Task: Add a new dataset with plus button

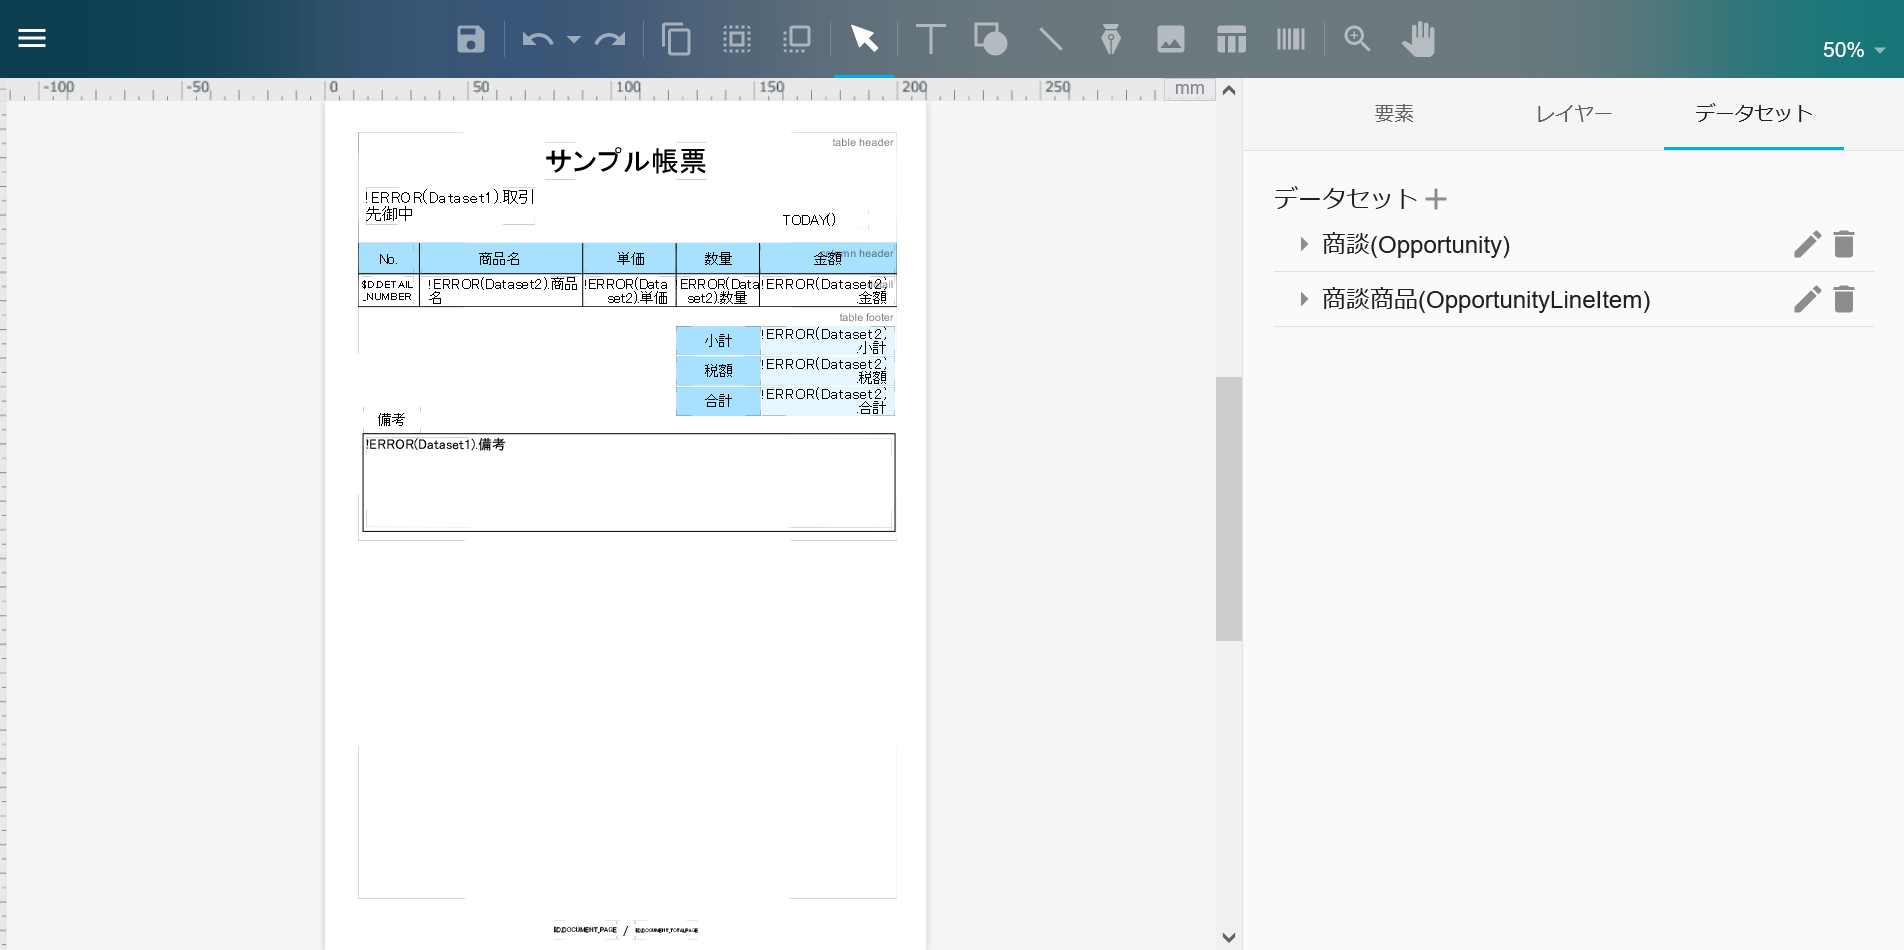Action: (1436, 199)
